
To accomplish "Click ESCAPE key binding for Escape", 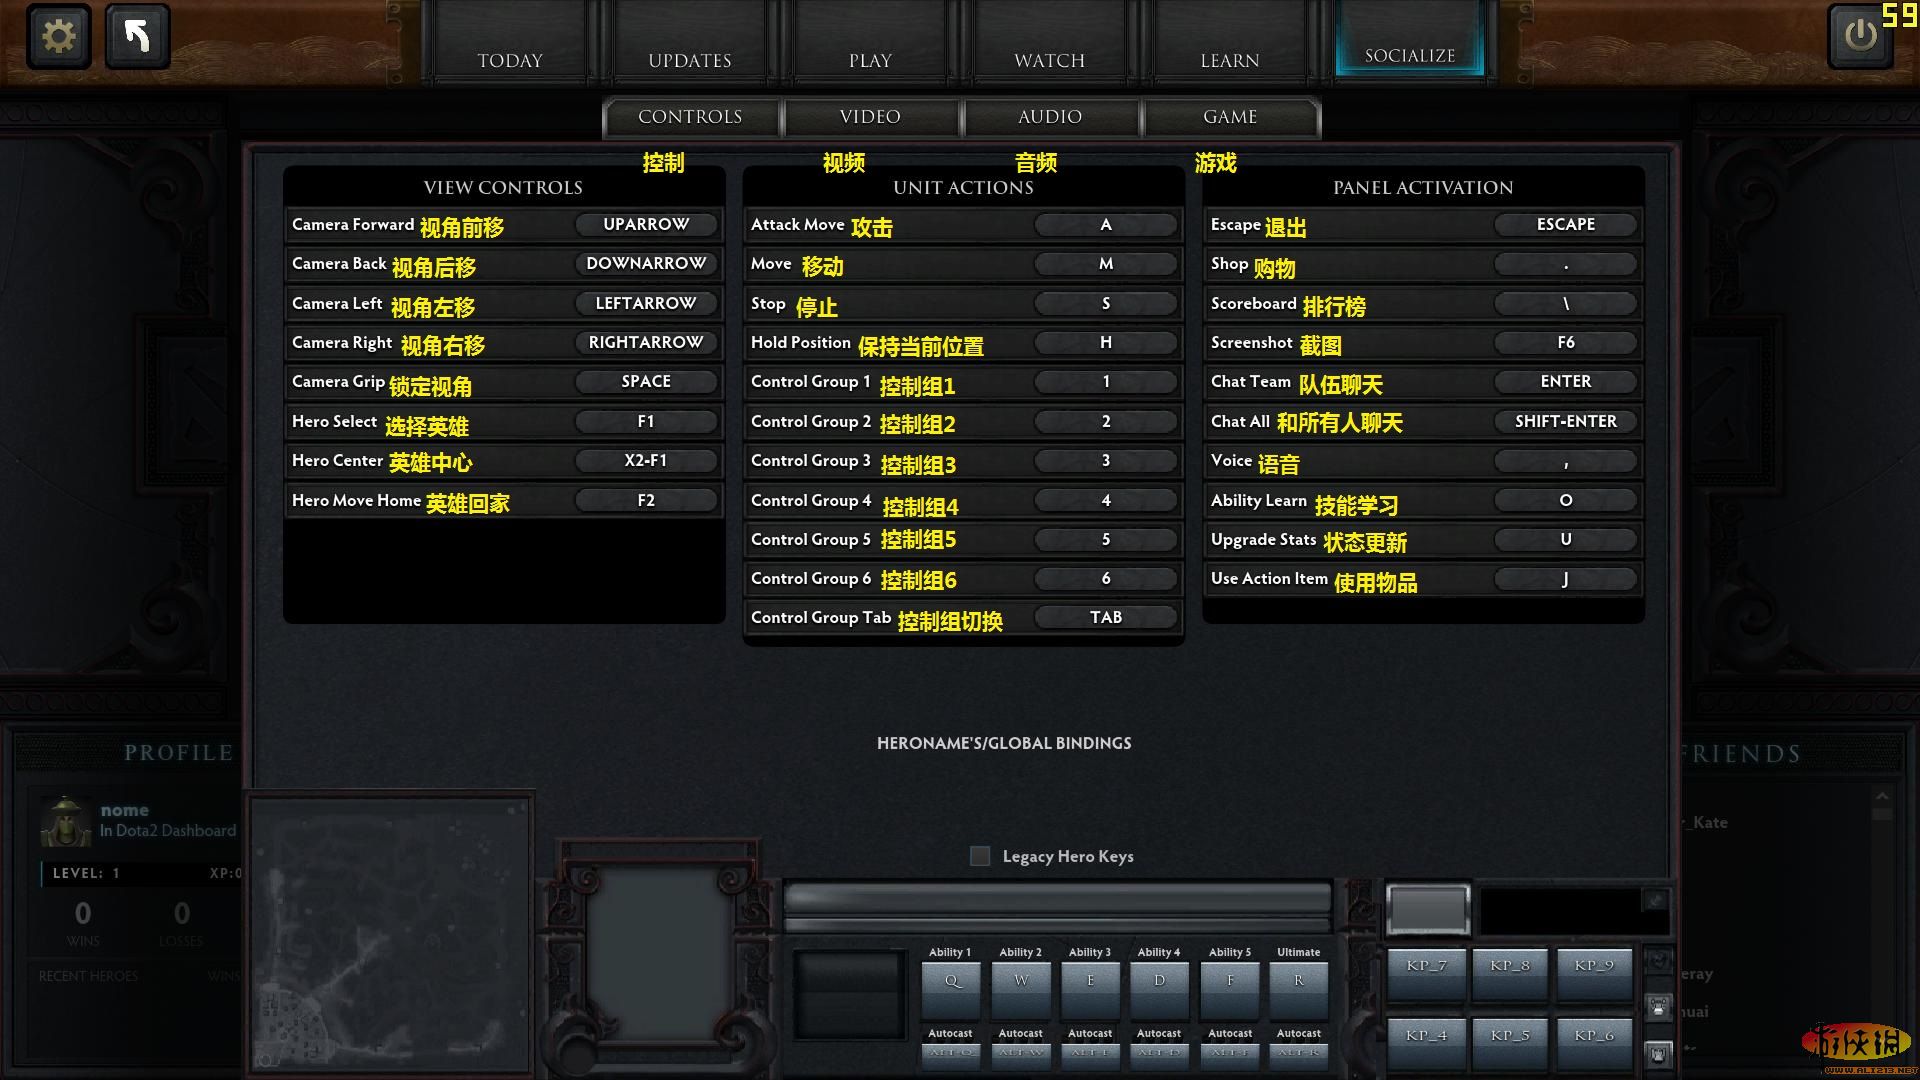I will 1565,223.
